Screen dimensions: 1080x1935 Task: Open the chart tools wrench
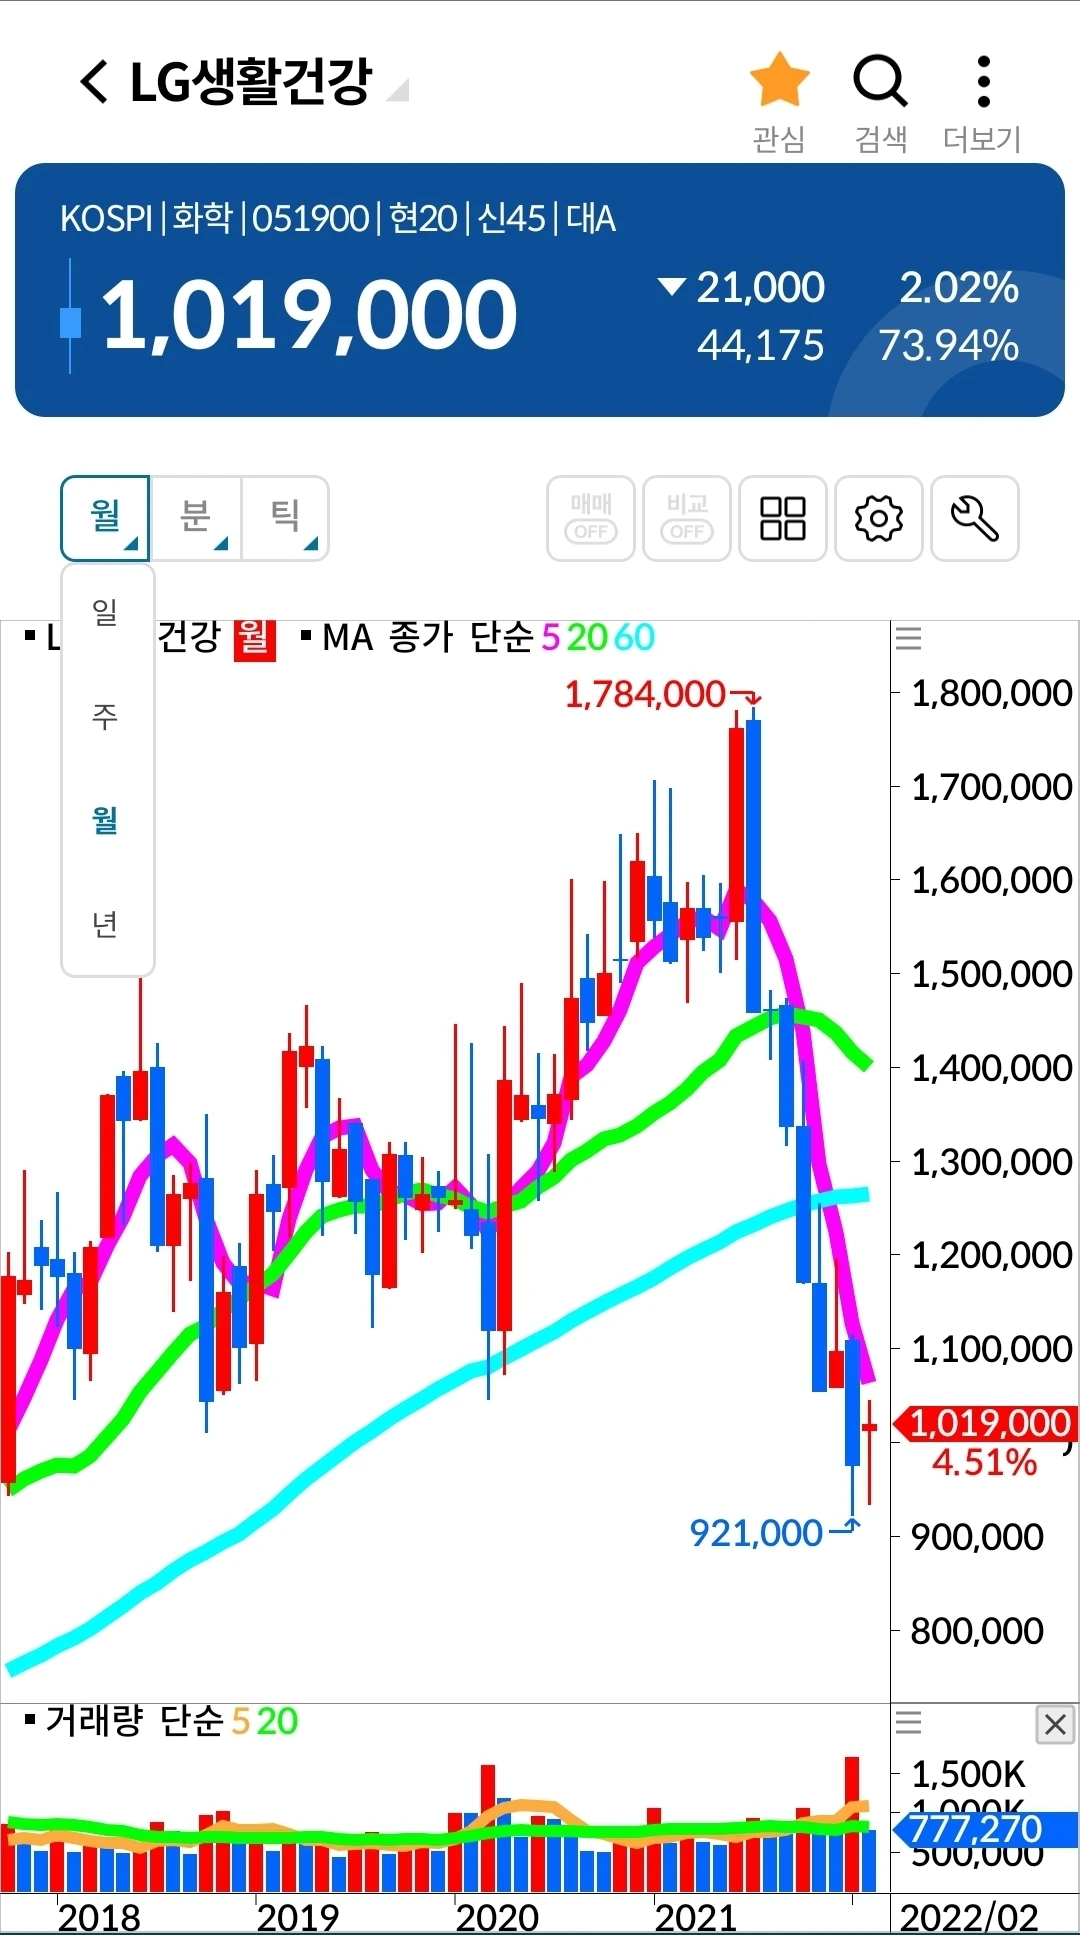[x=975, y=518]
